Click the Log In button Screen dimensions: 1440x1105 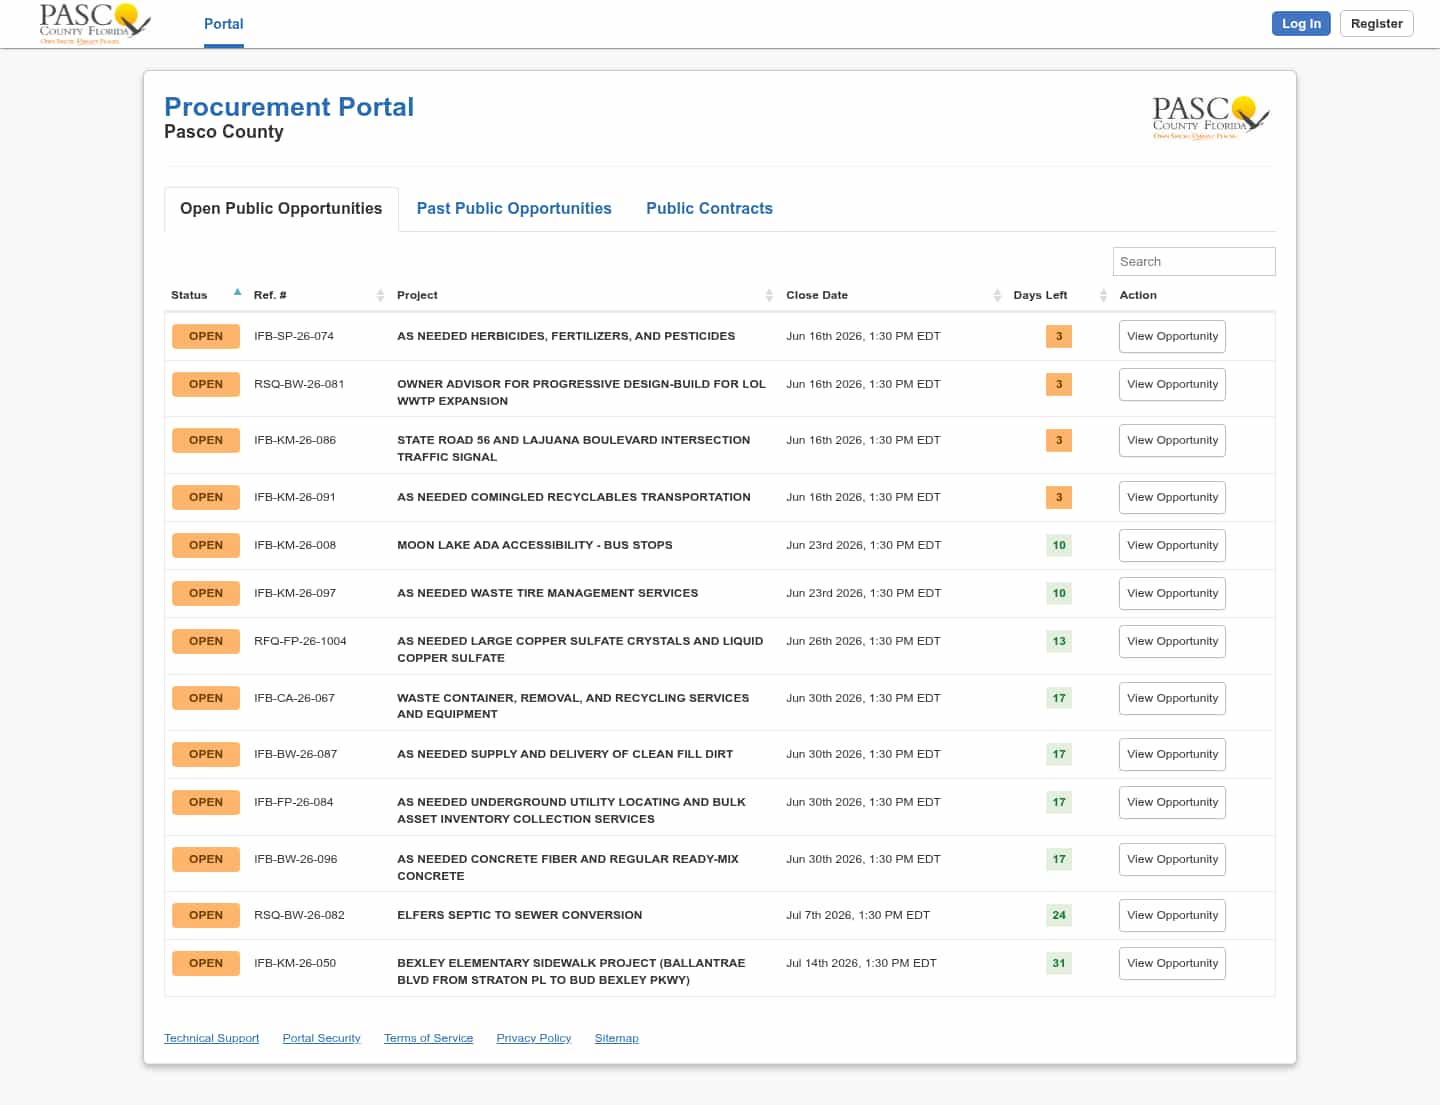(1301, 24)
